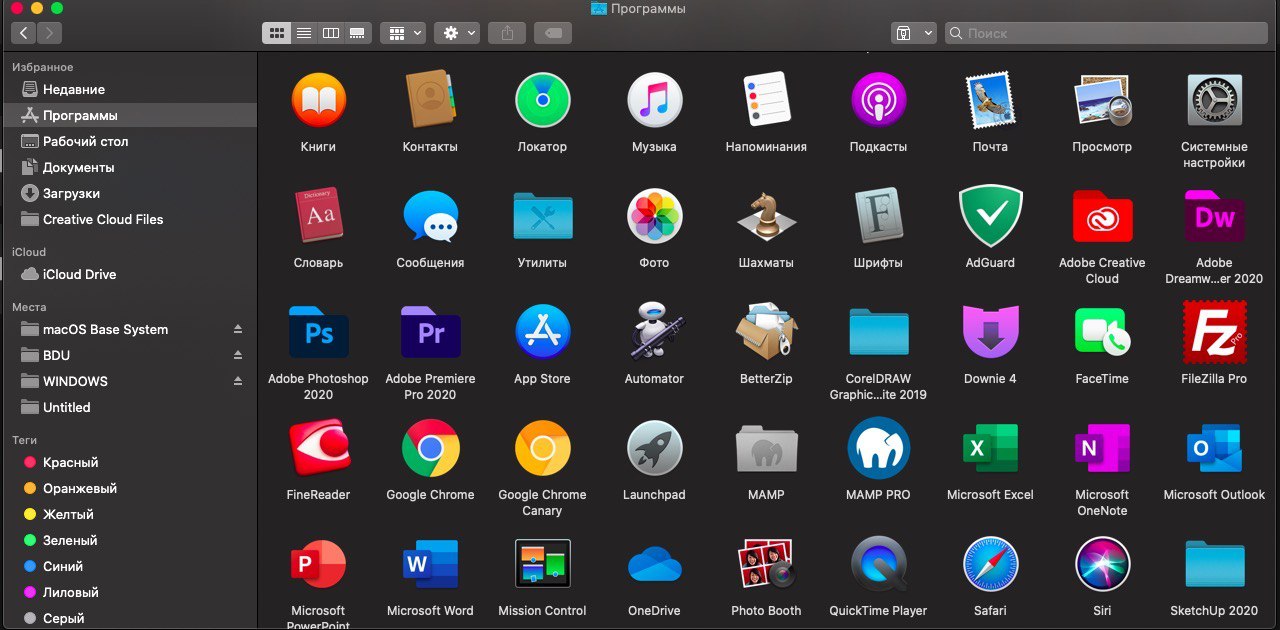This screenshot has width=1280, height=630.
Task: Open the Шахматы app icon
Action: click(x=766, y=216)
